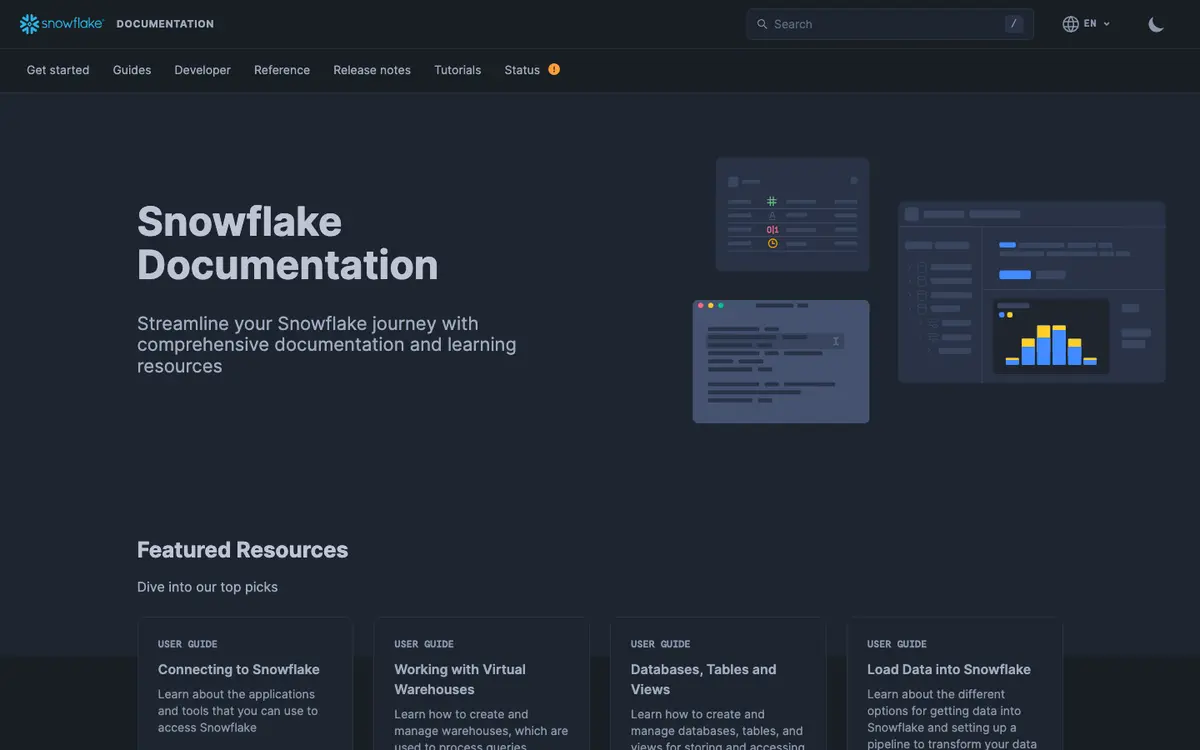Open the Reference menu item
Viewport: 1200px width, 750px height.
point(282,70)
